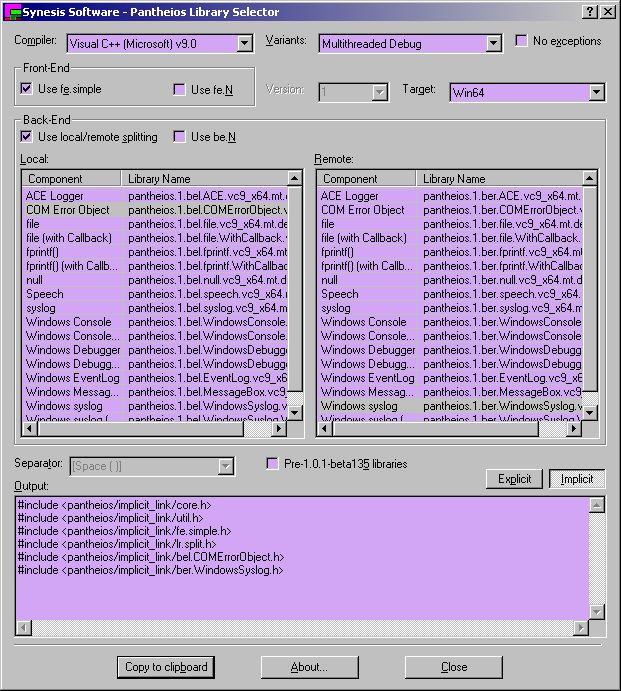Click Local list scroll right arrow
This screenshot has width=621, height=691.
click(279, 428)
